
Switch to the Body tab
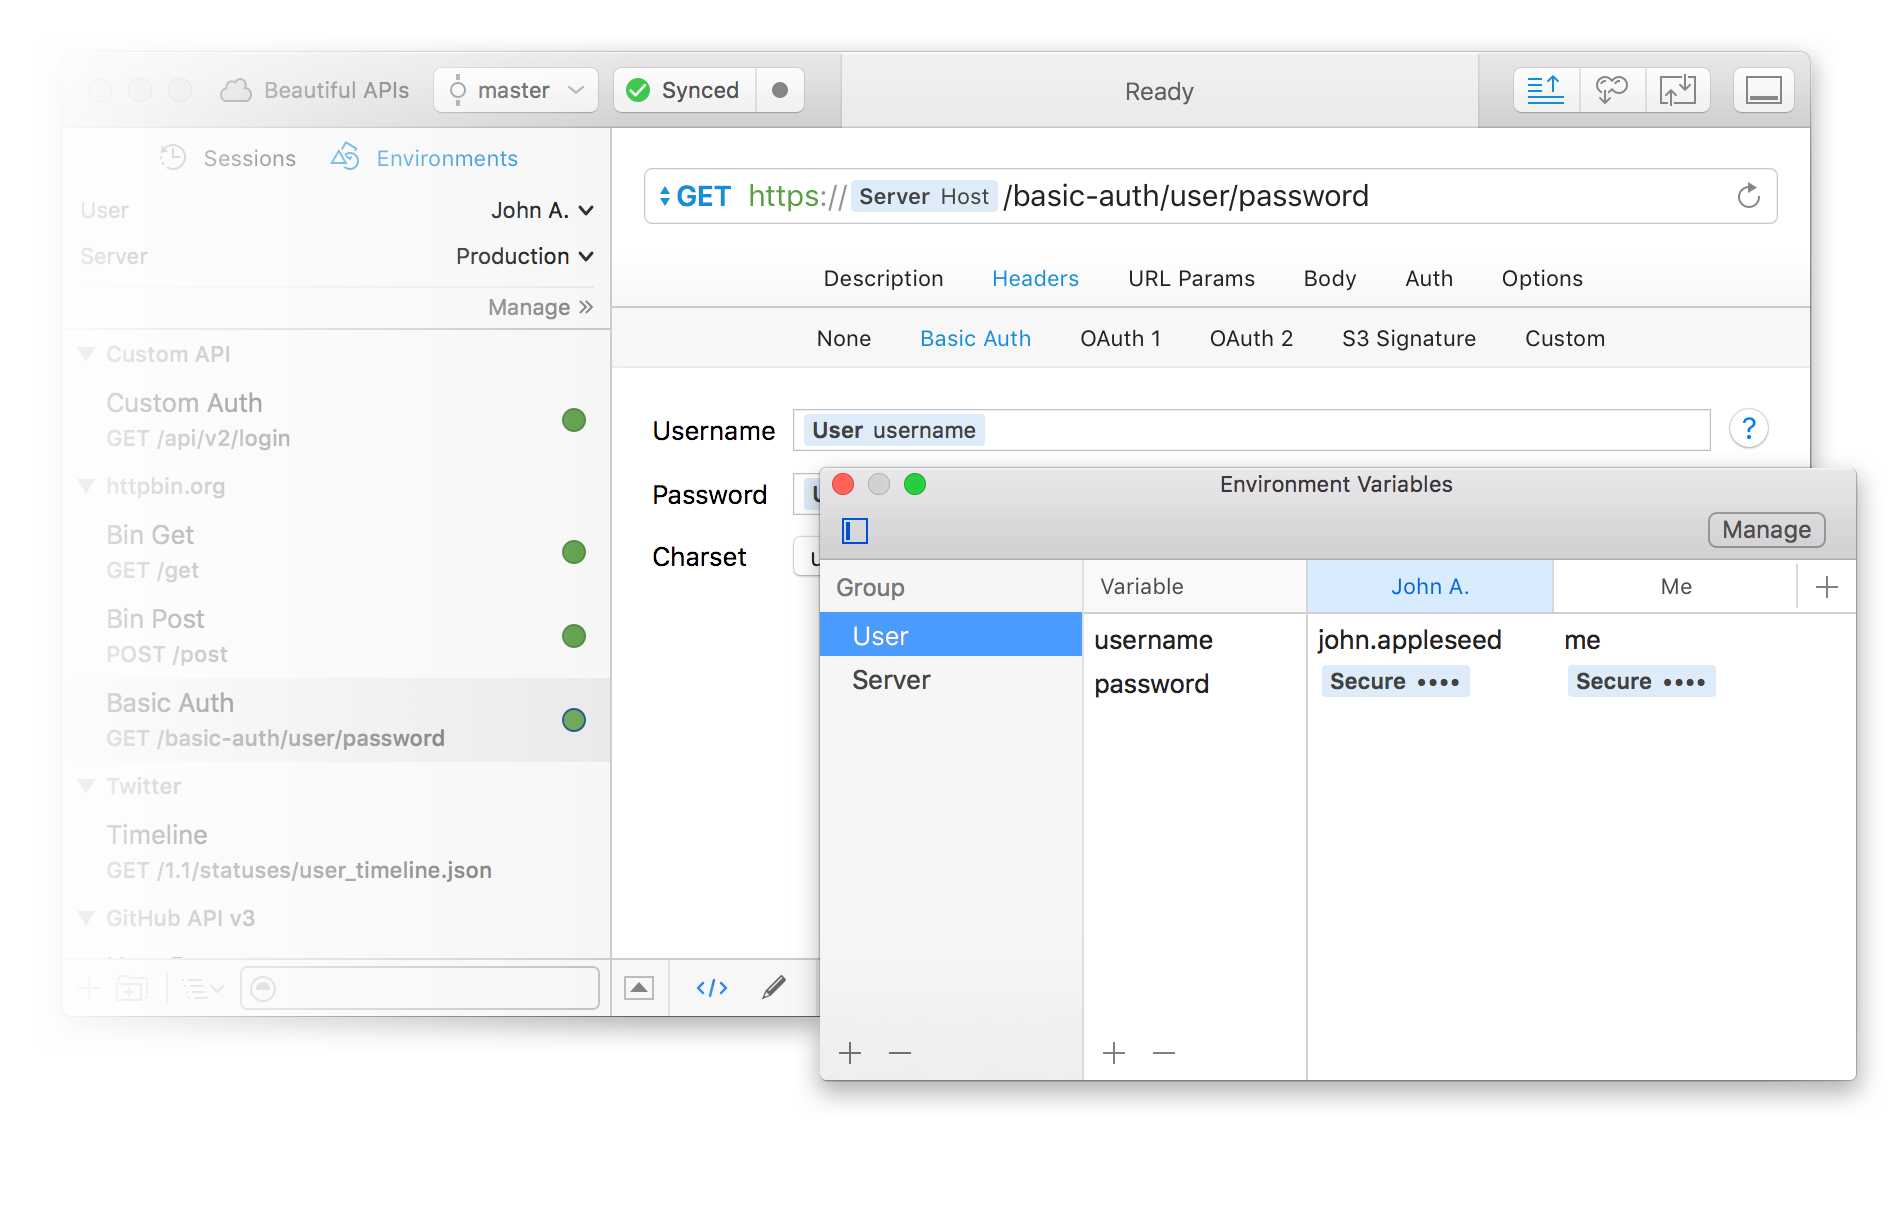point(1329,278)
